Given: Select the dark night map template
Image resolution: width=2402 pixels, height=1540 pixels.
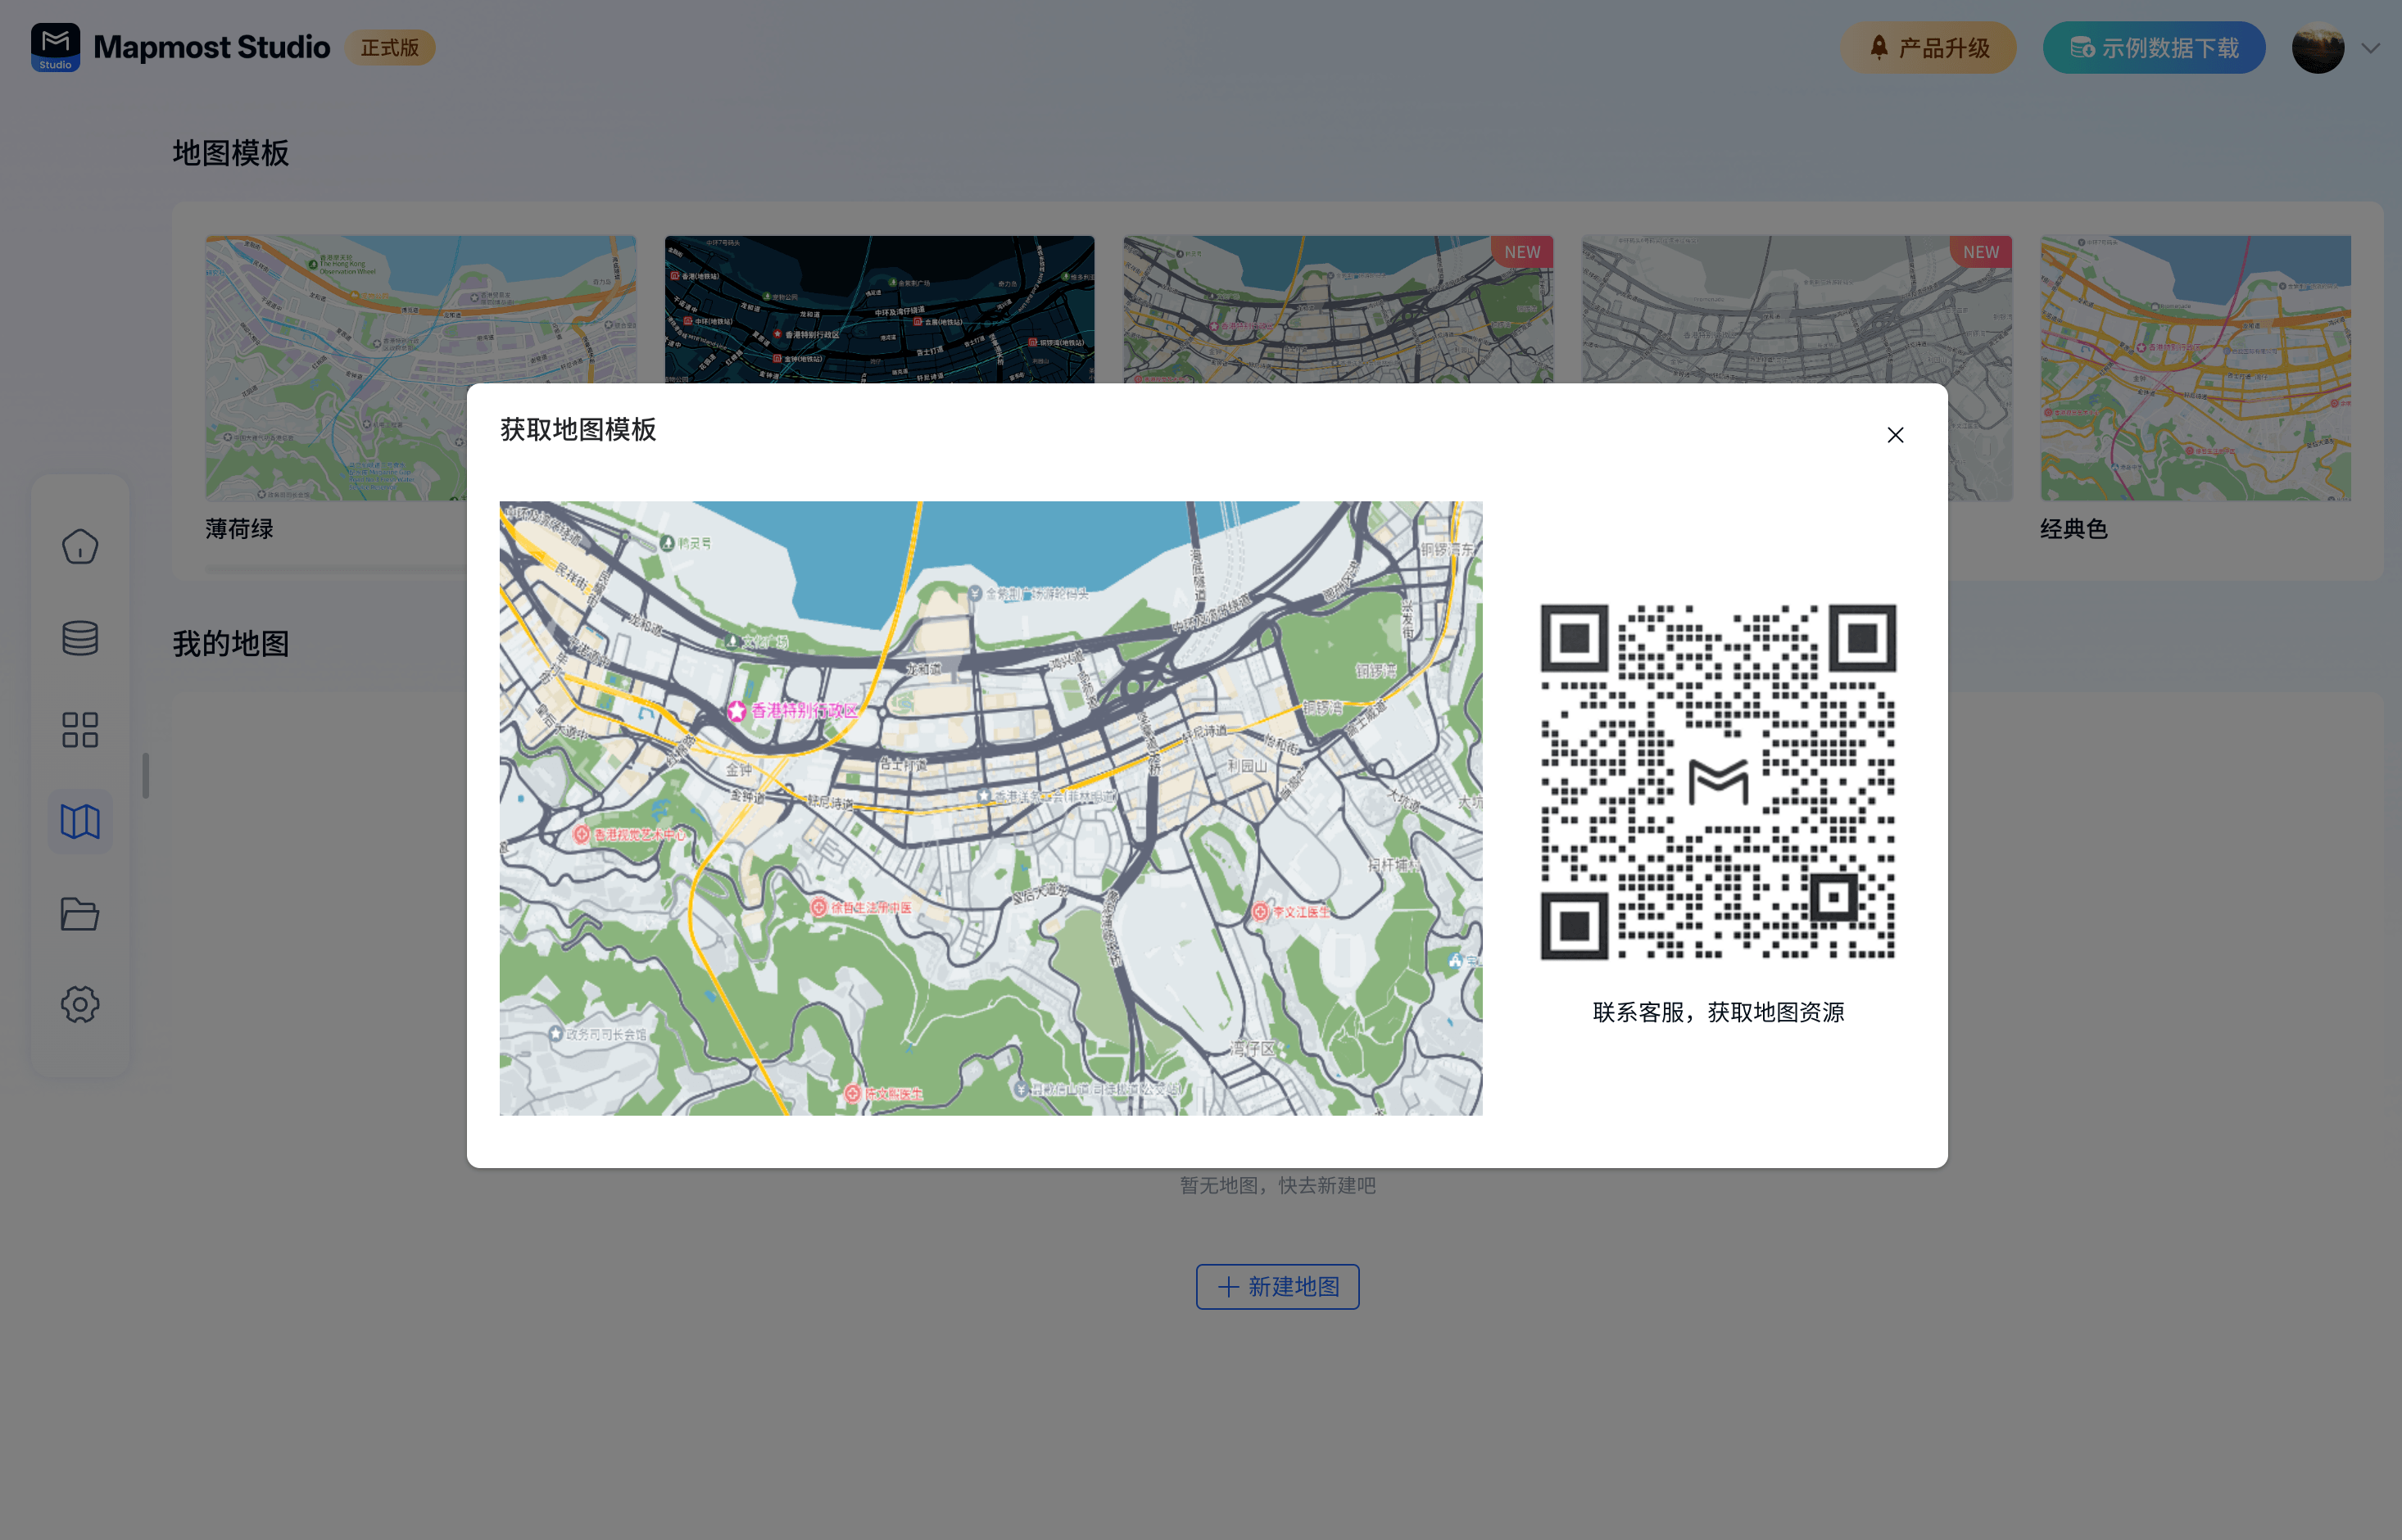Looking at the screenshot, I should pos(879,308).
